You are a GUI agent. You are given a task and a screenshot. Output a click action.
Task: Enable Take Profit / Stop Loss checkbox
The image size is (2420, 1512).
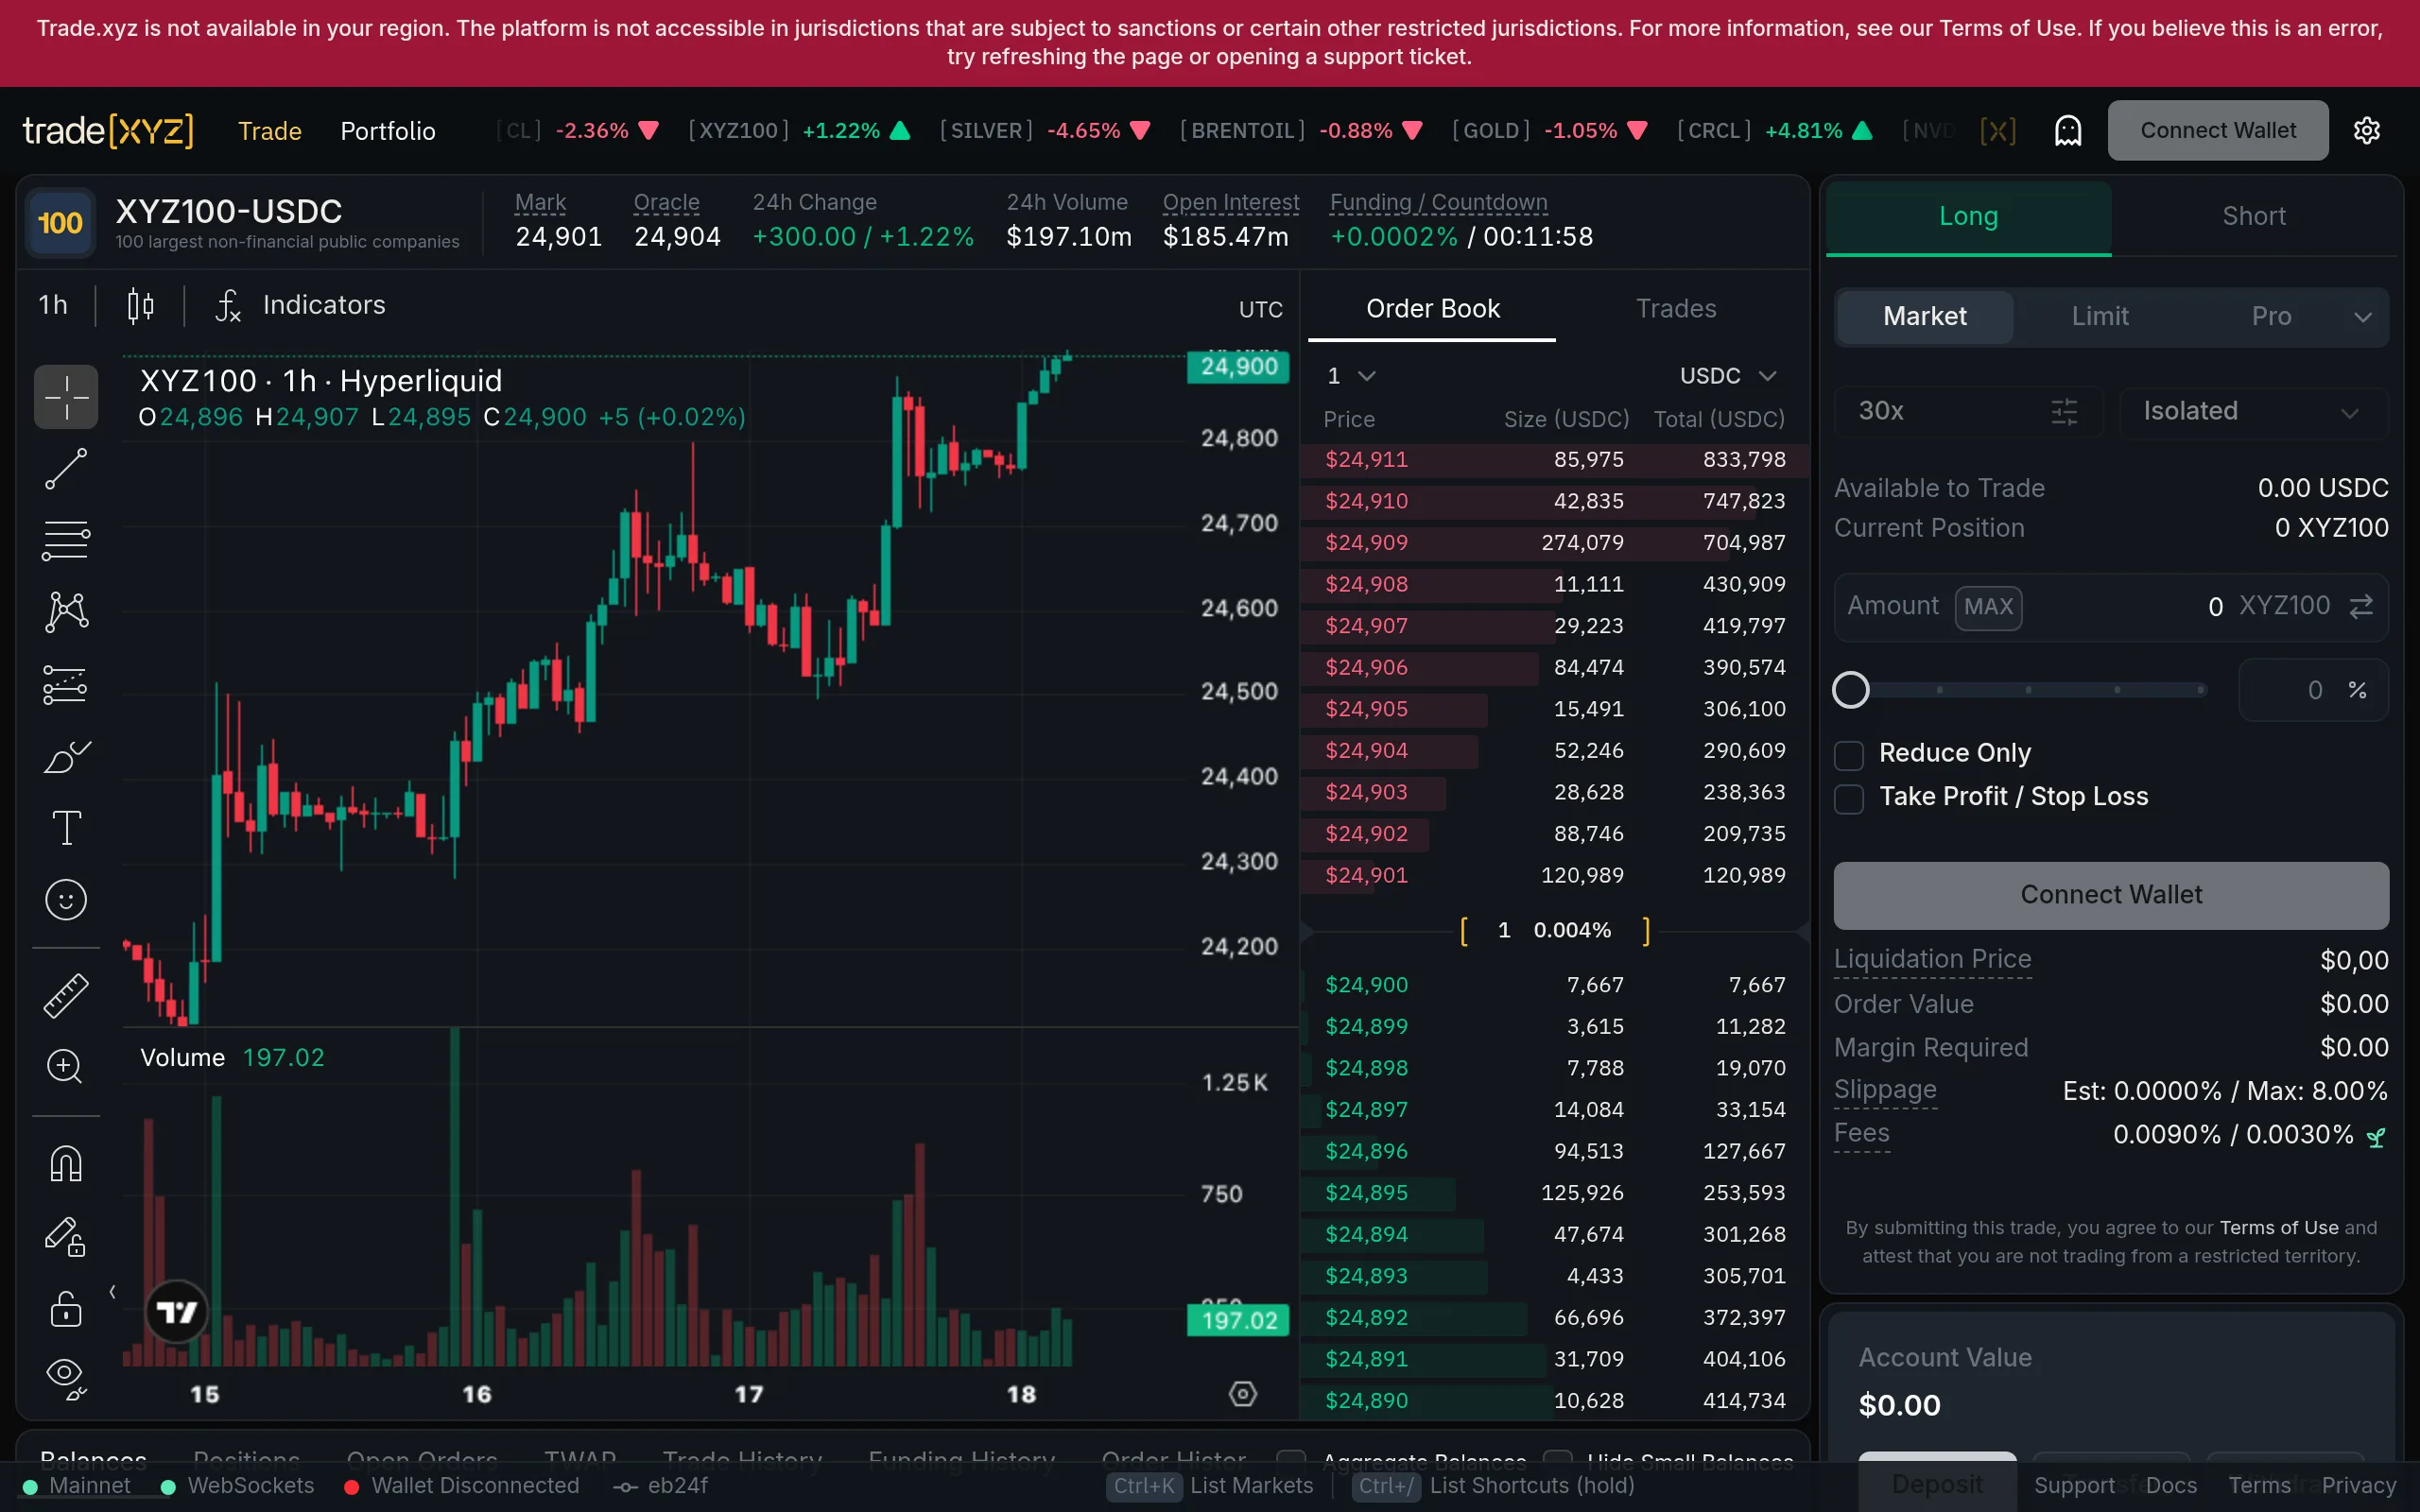[x=1849, y=799]
